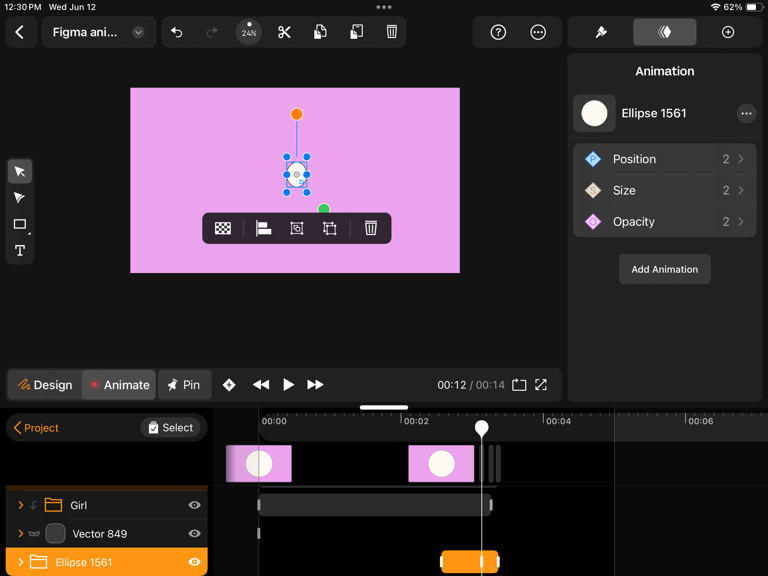Image resolution: width=768 pixels, height=576 pixels.
Task: Select the second scene thumbnail in the timeline
Action: 441,464
